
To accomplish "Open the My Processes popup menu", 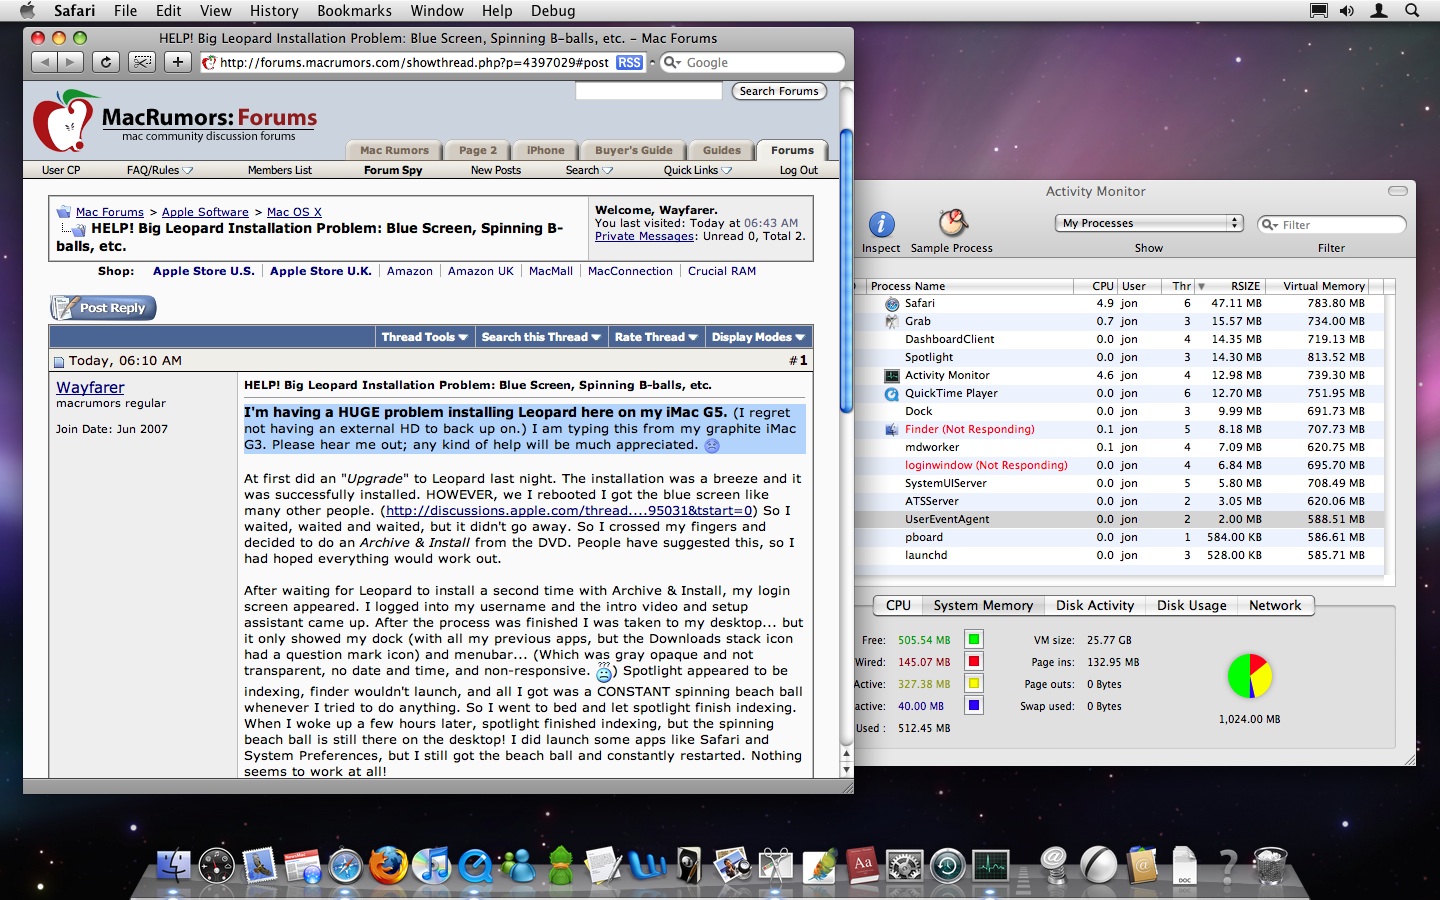I will coord(1149,223).
